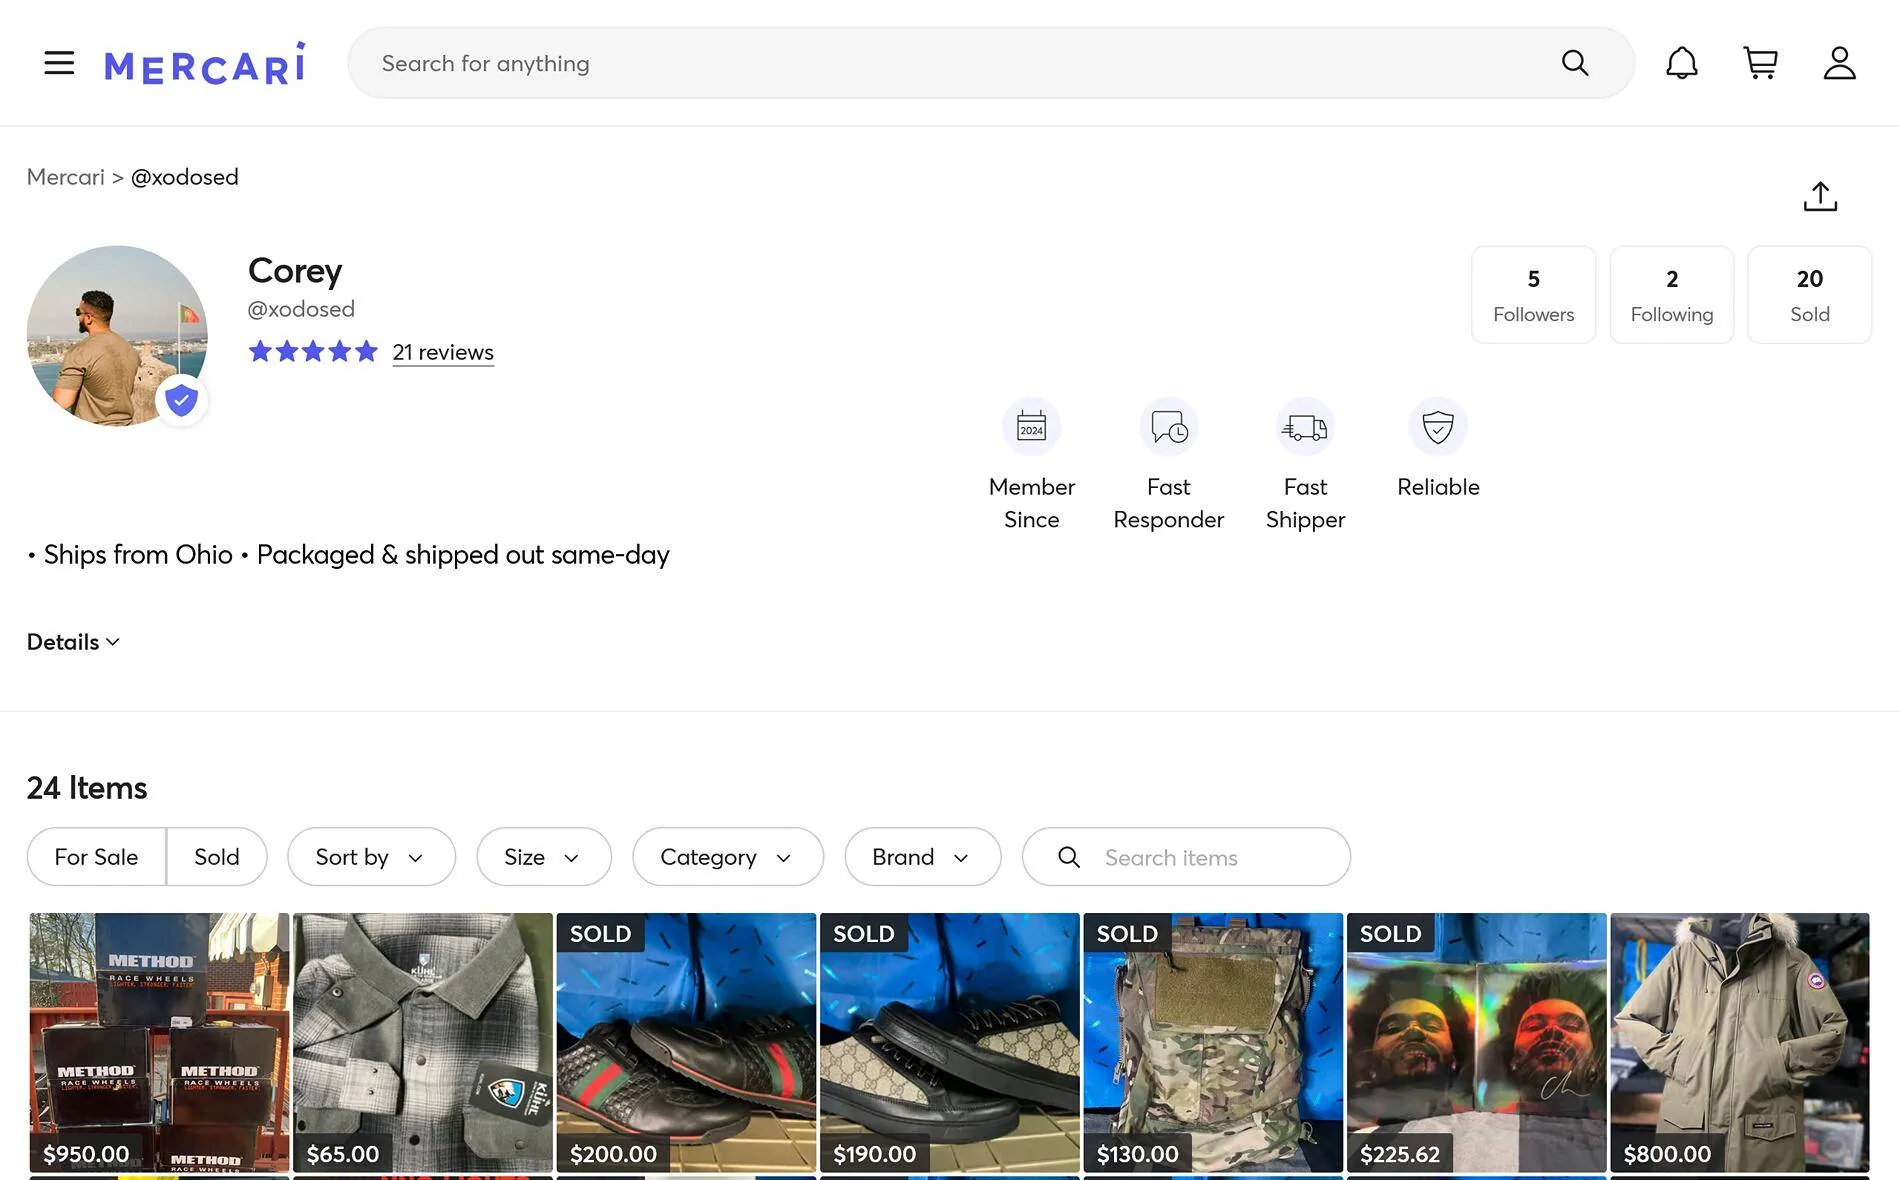Focus the Search items field
This screenshot has height=1180, width=1900.
pos(1186,857)
